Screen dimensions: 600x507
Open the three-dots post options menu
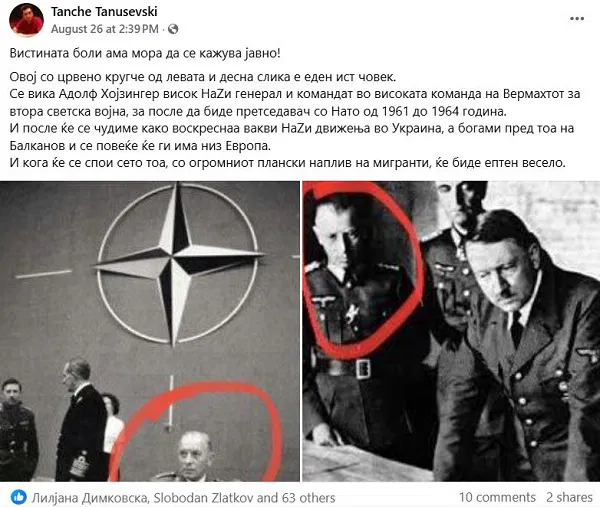[577, 19]
